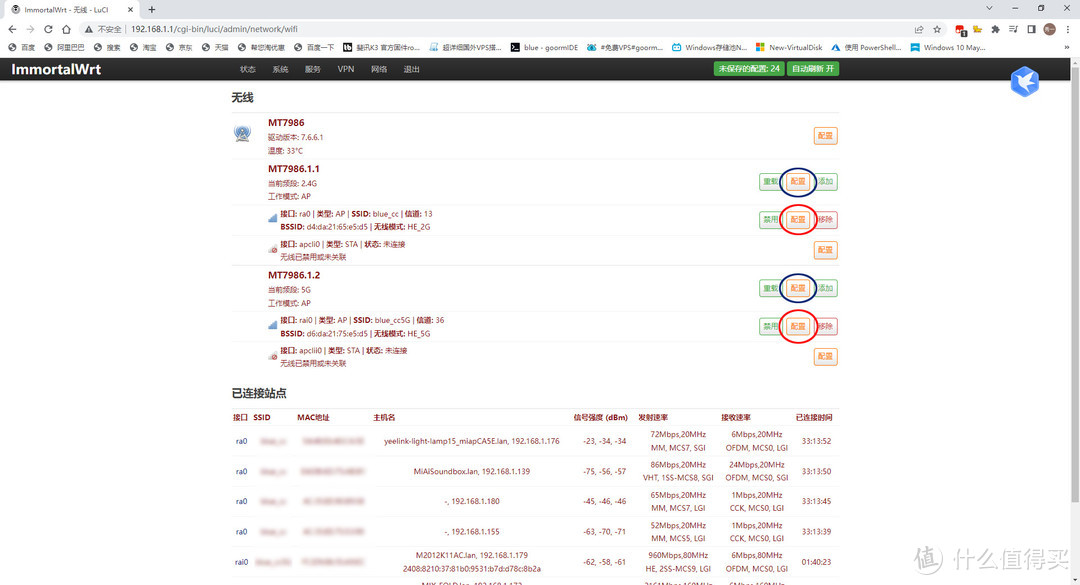The image size is (1080, 585).
Task: Click the ra0 signal strength icon
Action: point(272,218)
